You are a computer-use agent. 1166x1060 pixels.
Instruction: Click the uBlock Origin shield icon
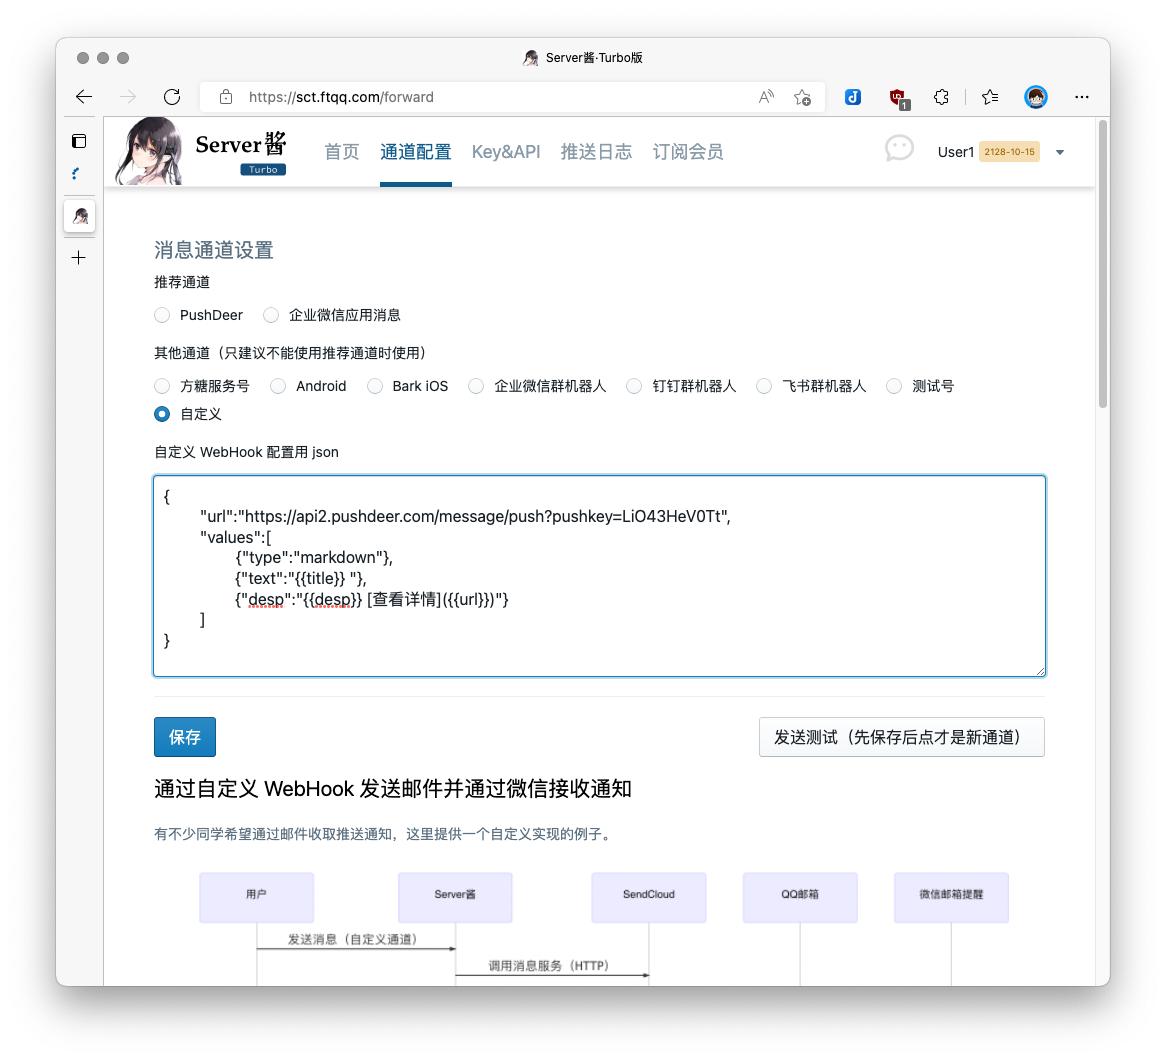point(898,97)
